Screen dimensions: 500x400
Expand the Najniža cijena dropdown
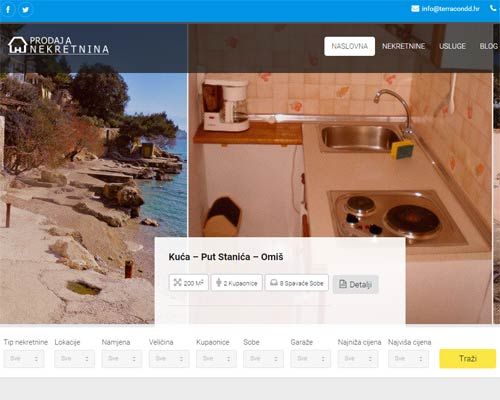tap(358, 359)
